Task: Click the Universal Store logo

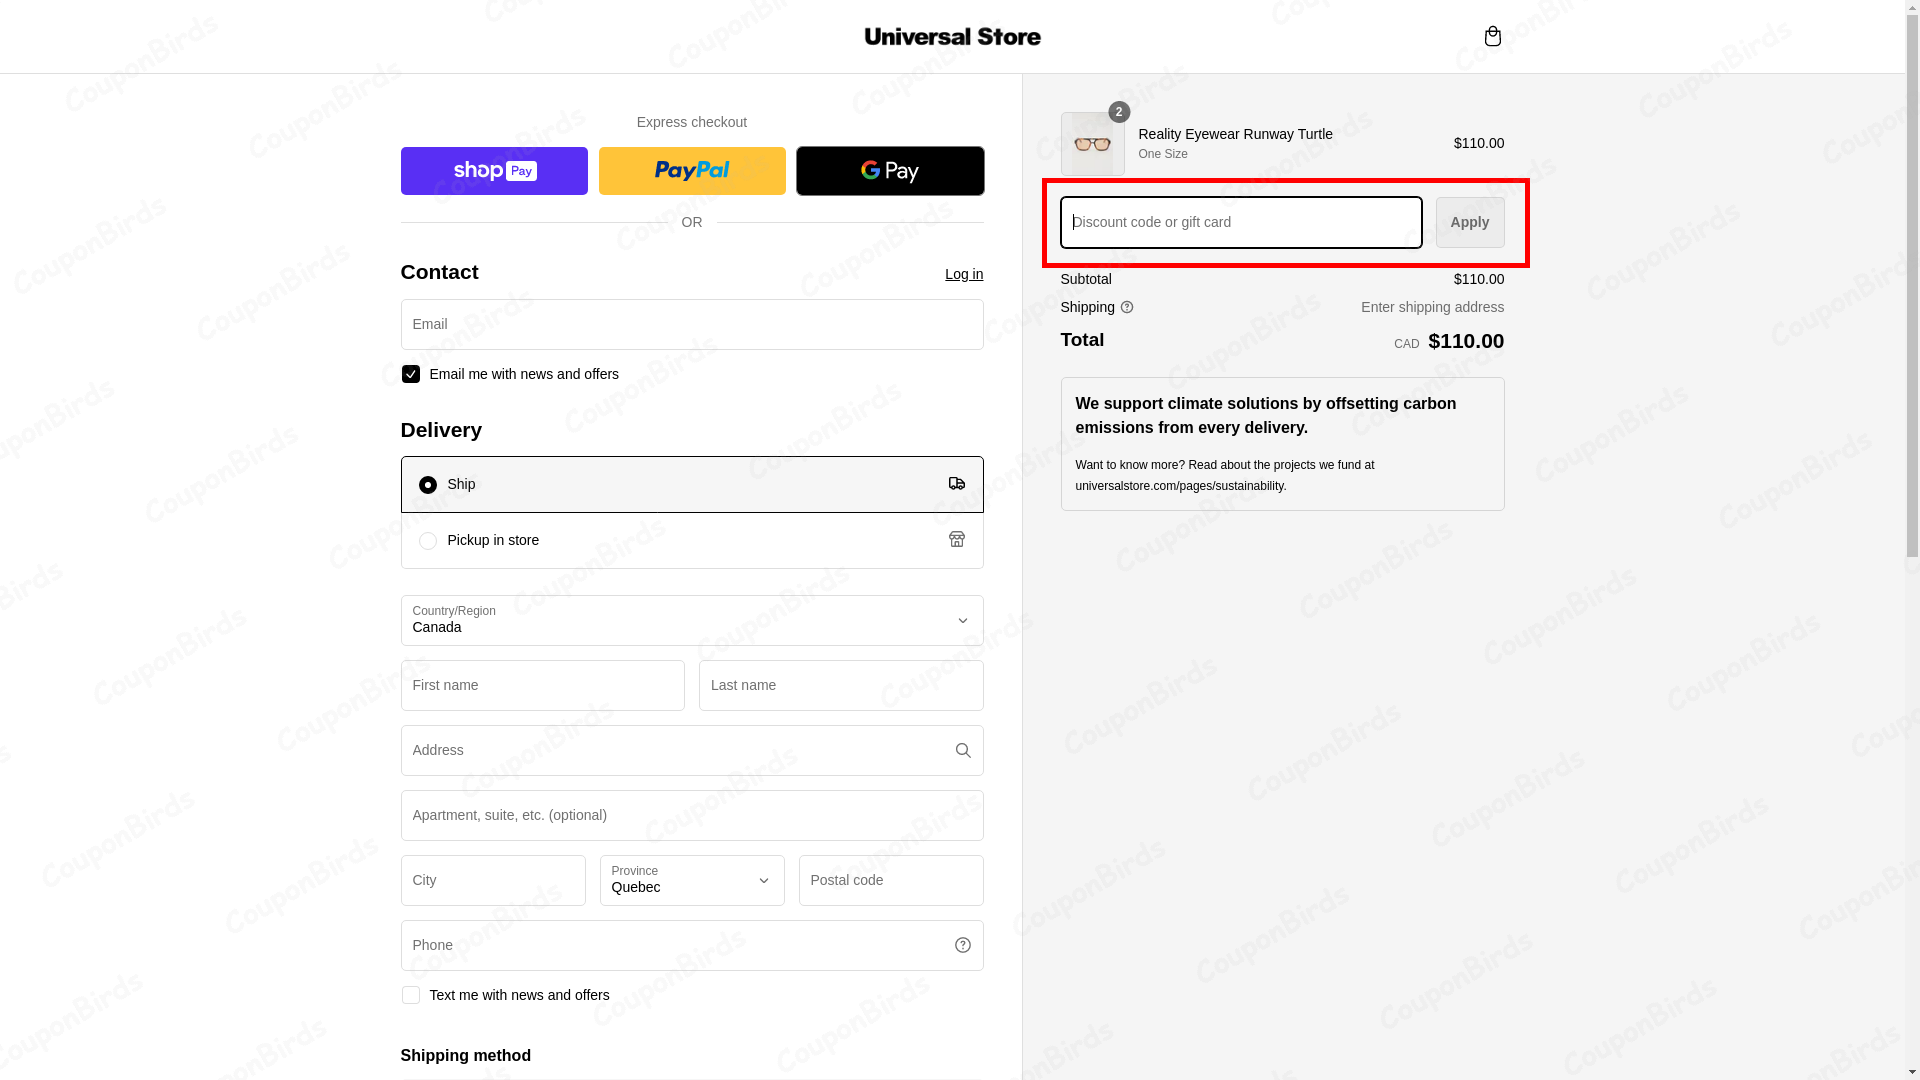Action: tap(952, 37)
